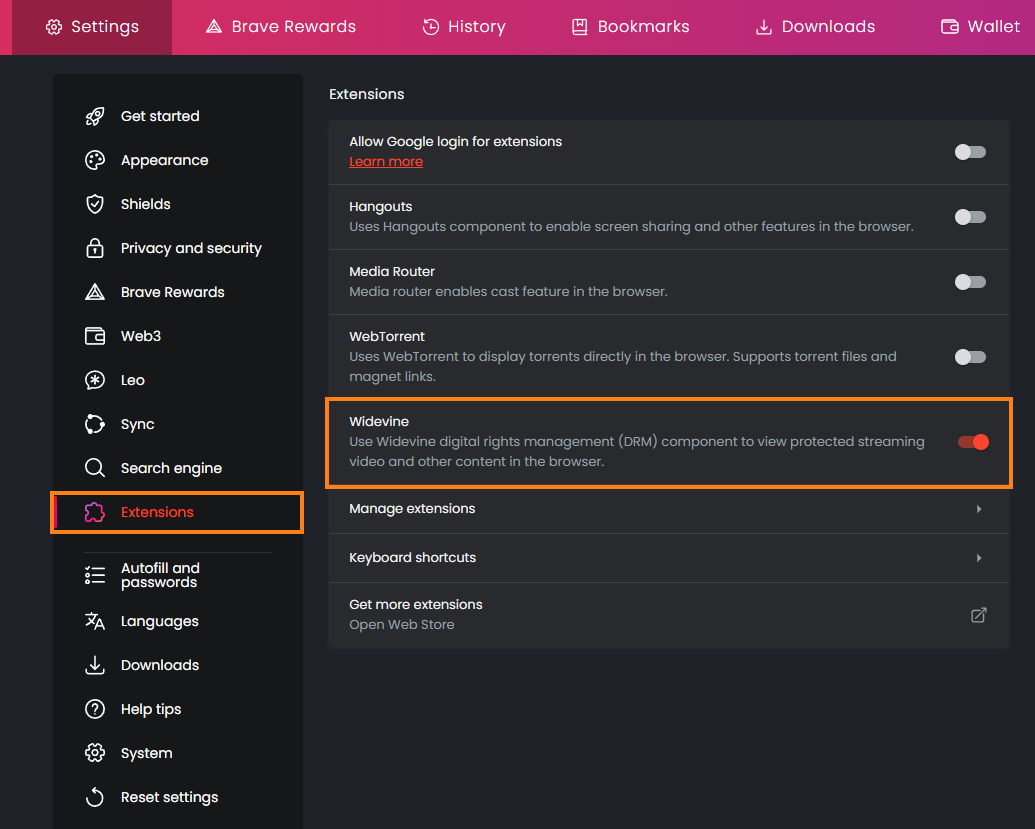Click the shield icon beside Shields
The width and height of the screenshot is (1035, 829).
tap(95, 204)
